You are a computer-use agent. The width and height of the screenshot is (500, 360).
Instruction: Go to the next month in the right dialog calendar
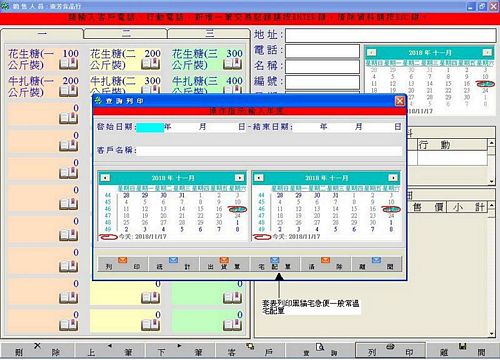[x=393, y=178]
